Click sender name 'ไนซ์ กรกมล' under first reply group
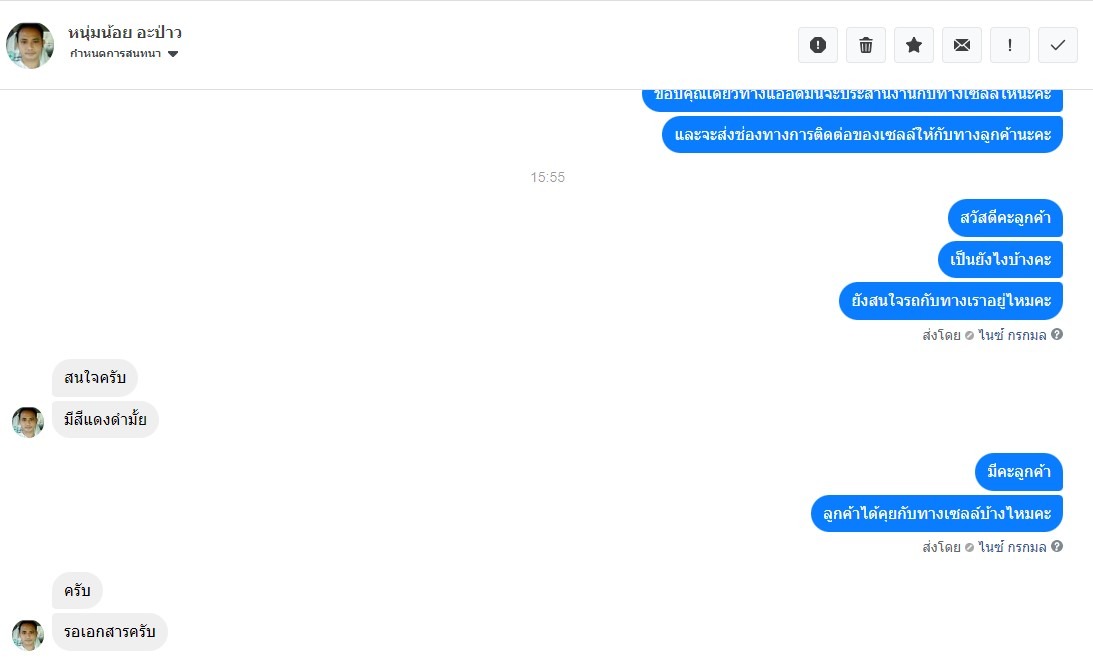1093x666 pixels. 1012,335
